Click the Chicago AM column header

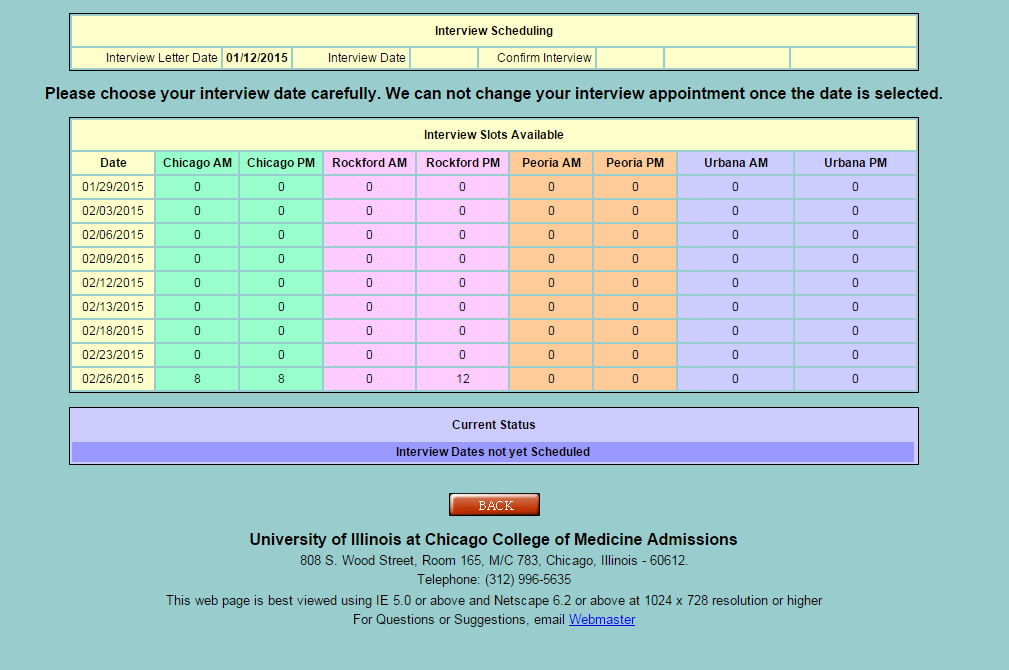[x=197, y=163]
